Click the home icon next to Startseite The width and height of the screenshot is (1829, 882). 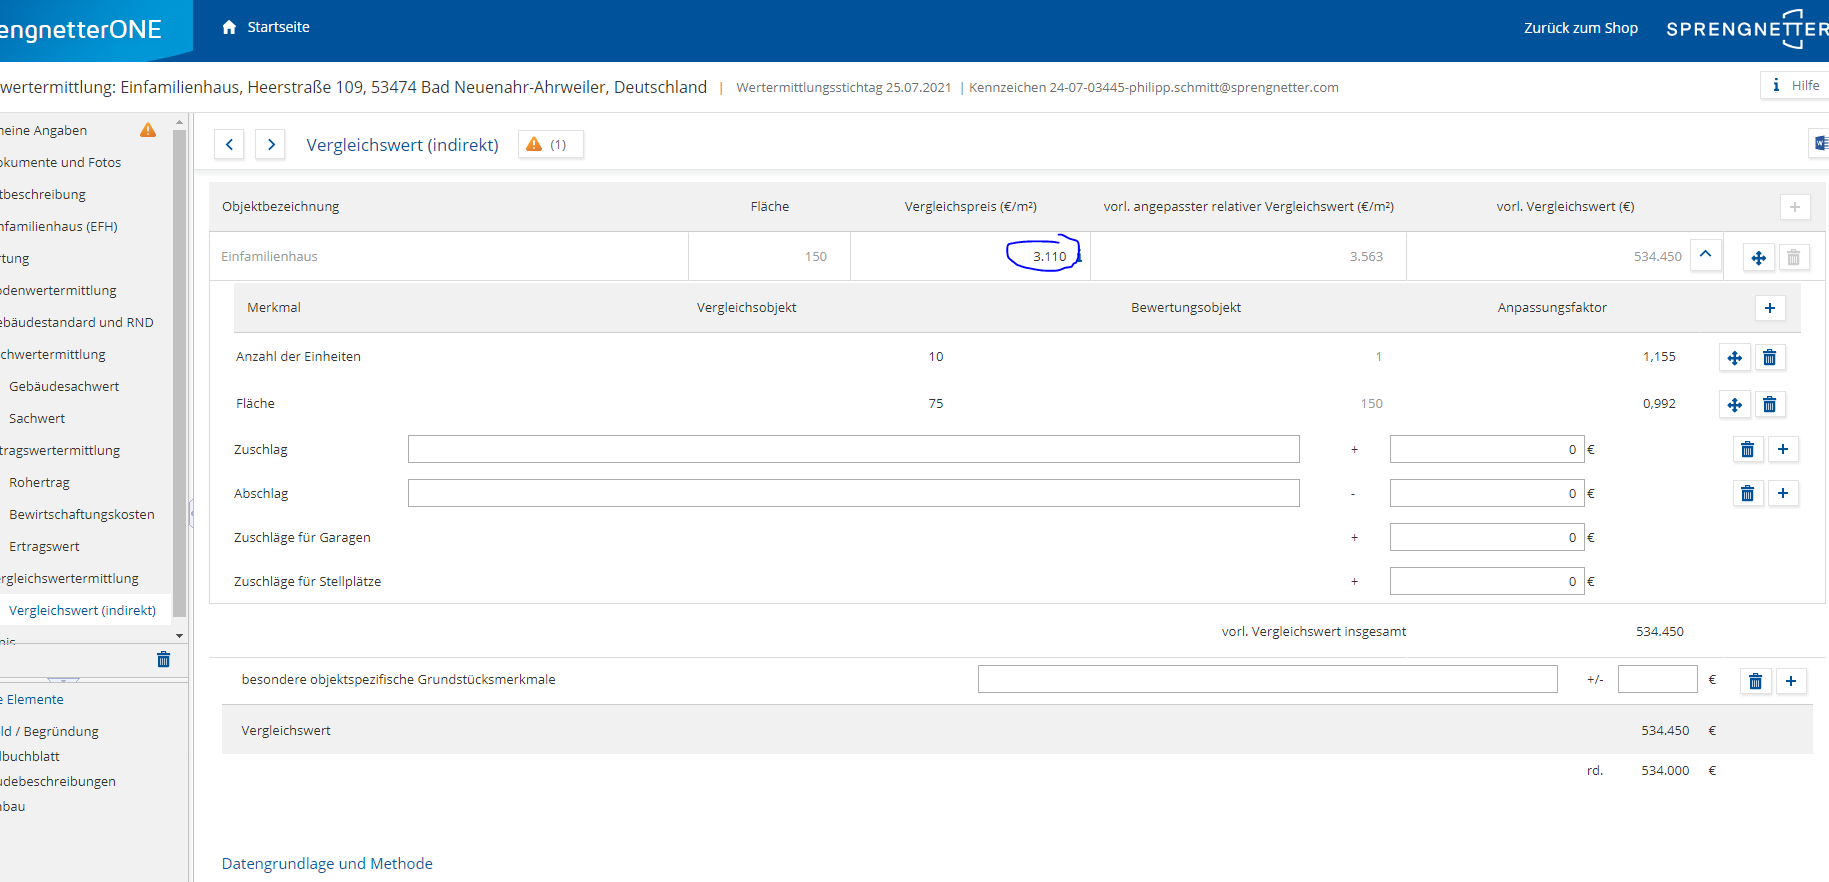point(229,27)
